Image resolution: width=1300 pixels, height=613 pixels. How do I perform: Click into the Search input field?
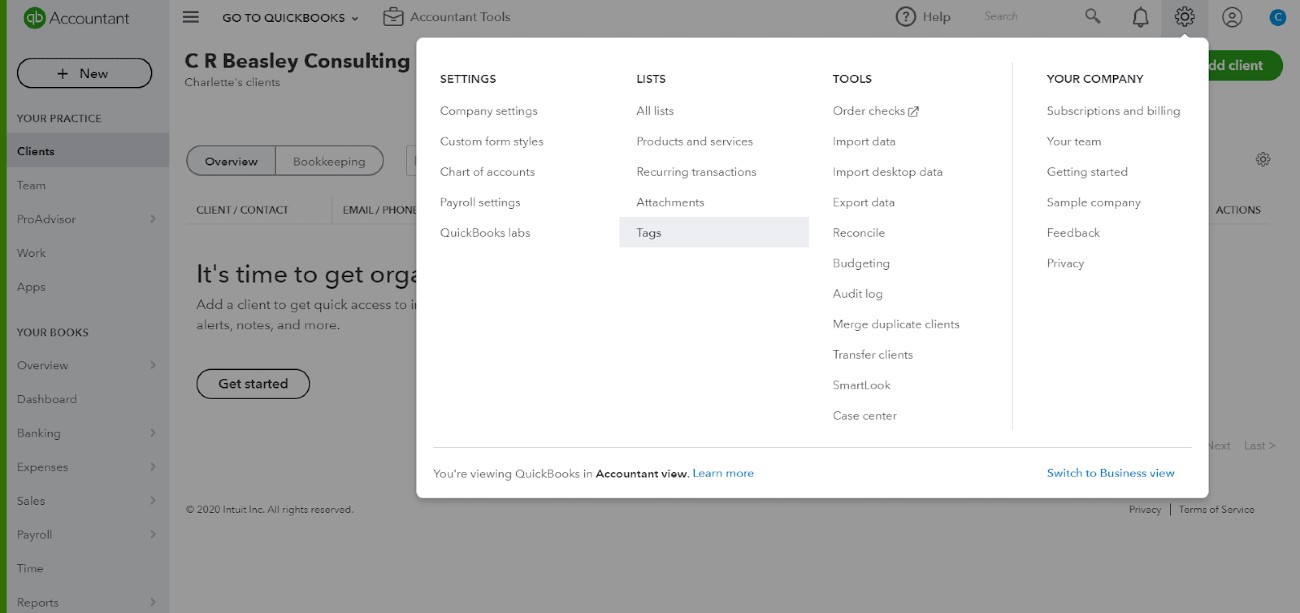(1028, 17)
